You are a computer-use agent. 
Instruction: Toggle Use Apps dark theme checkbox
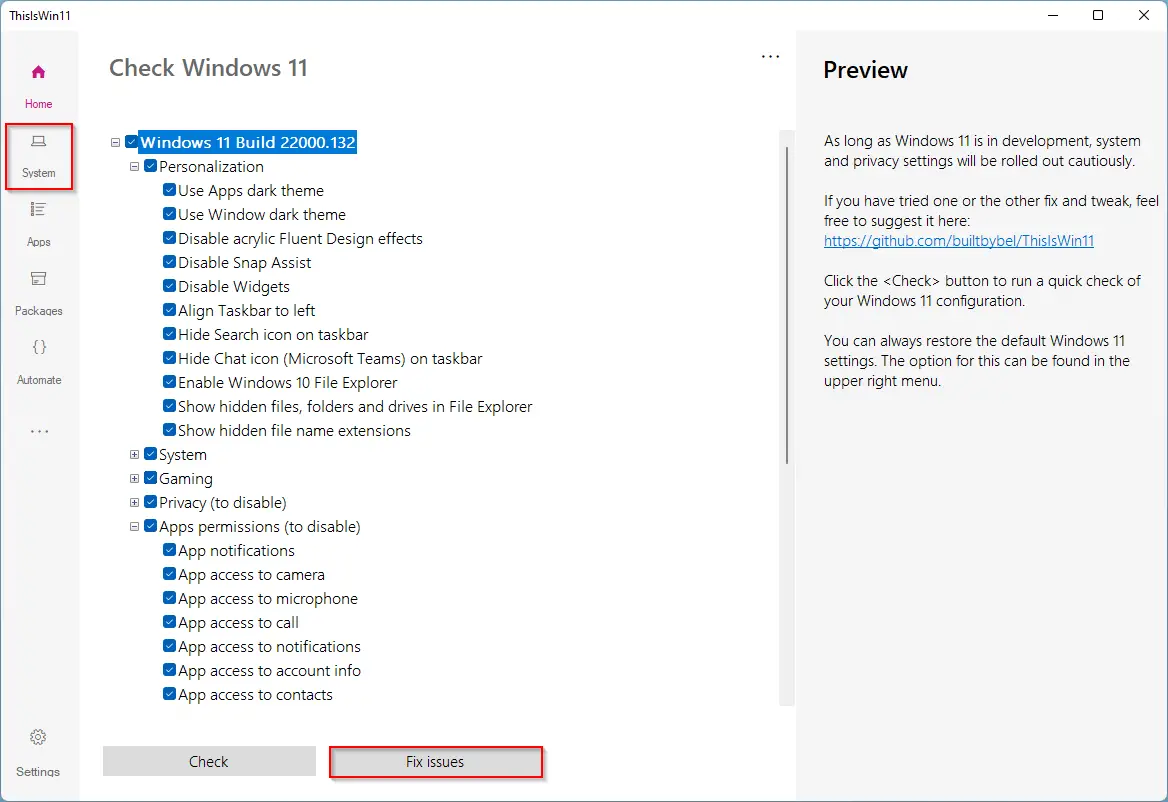pos(169,190)
